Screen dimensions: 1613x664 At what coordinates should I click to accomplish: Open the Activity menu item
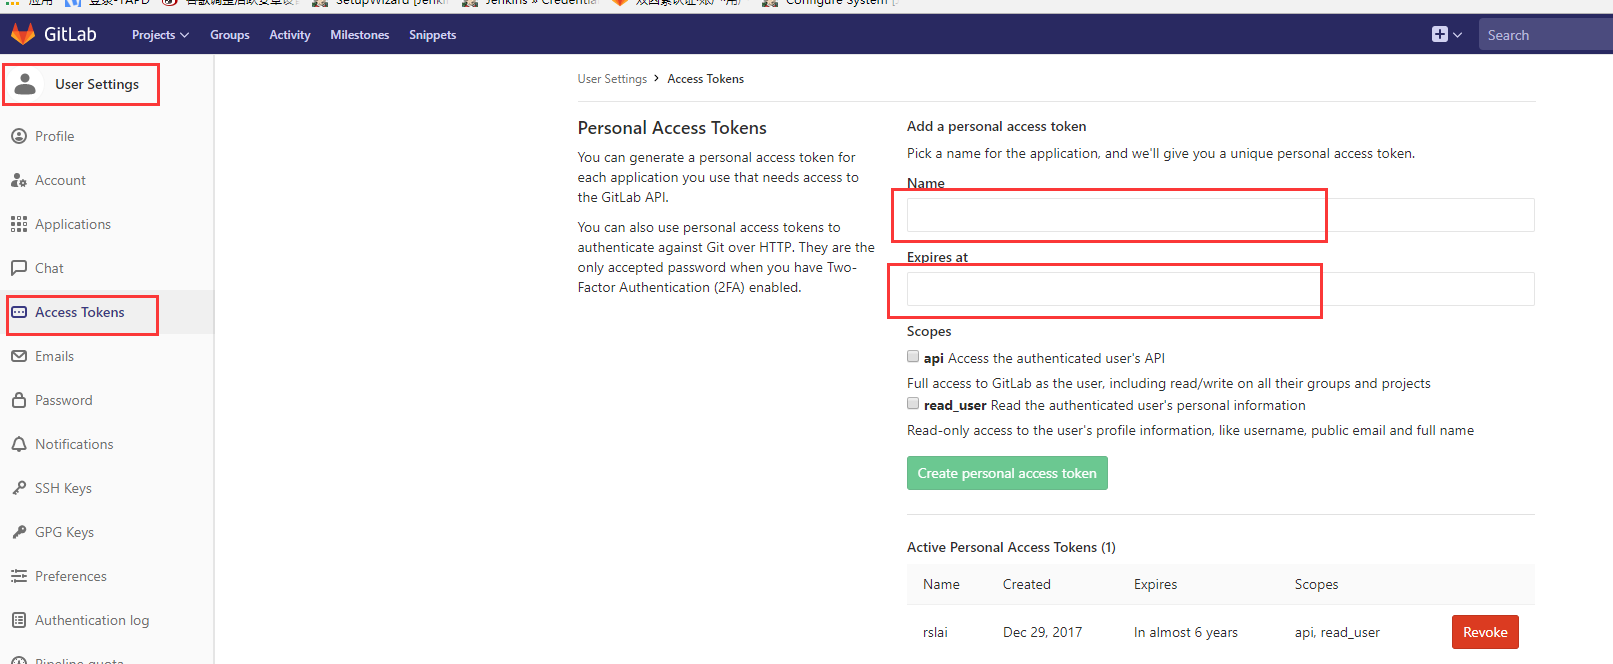[290, 35]
